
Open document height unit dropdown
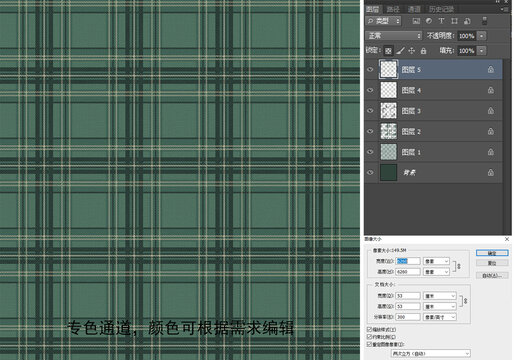[440, 306]
